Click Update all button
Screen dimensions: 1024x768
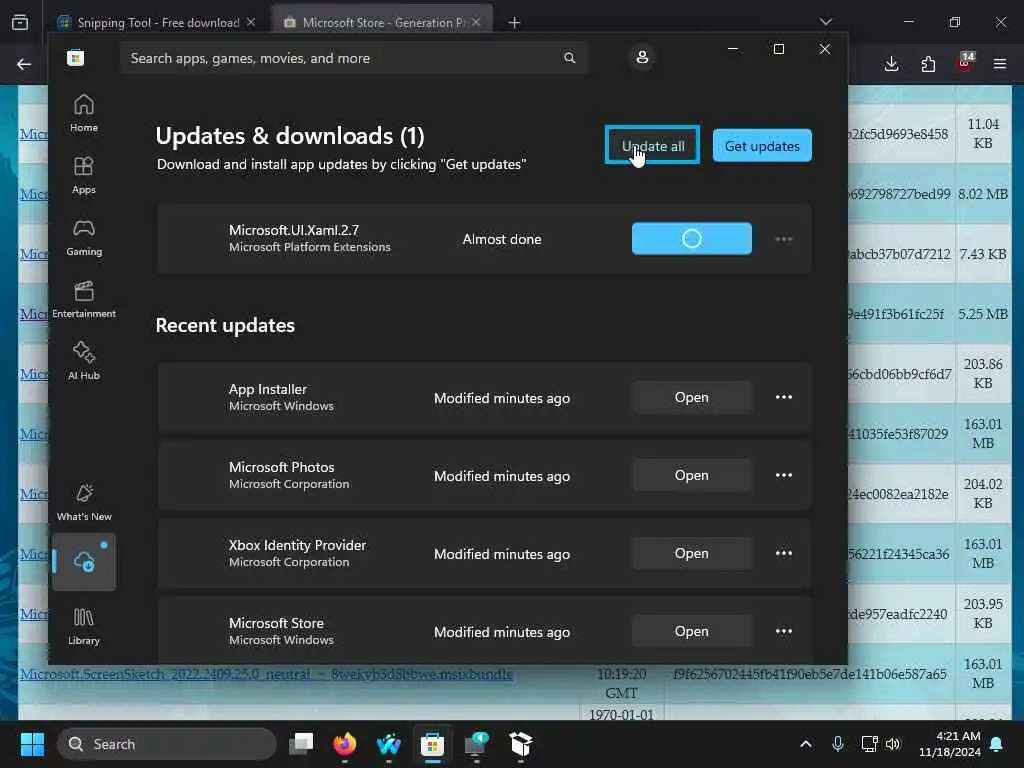point(652,145)
